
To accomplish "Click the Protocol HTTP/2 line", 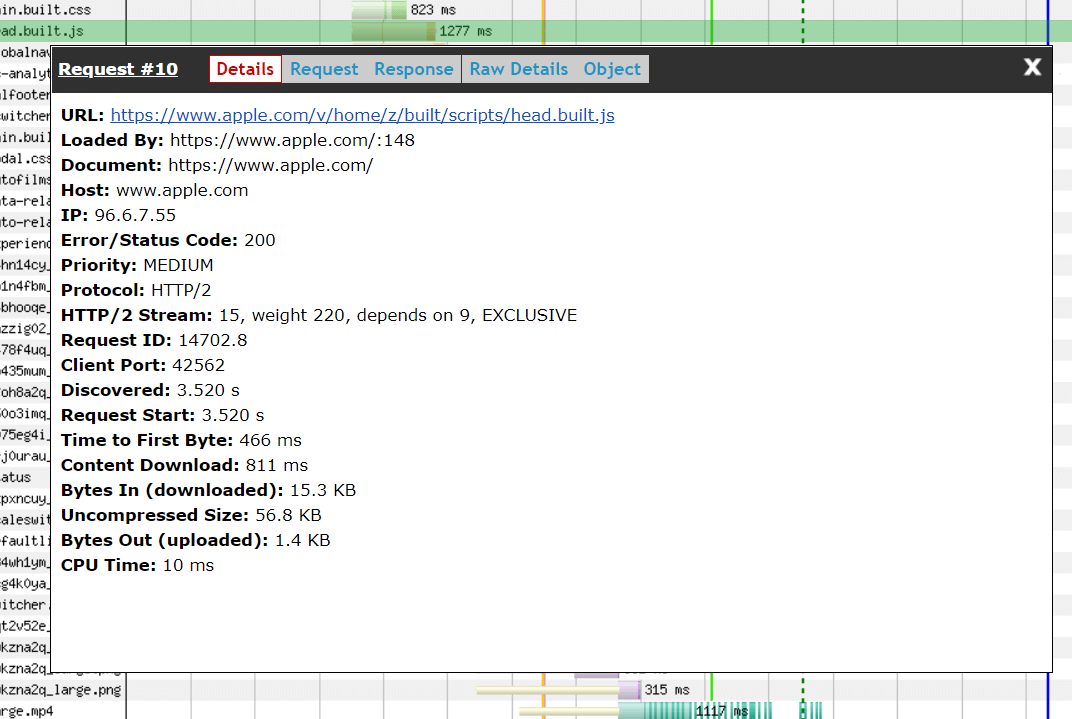I will click(x=136, y=290).
